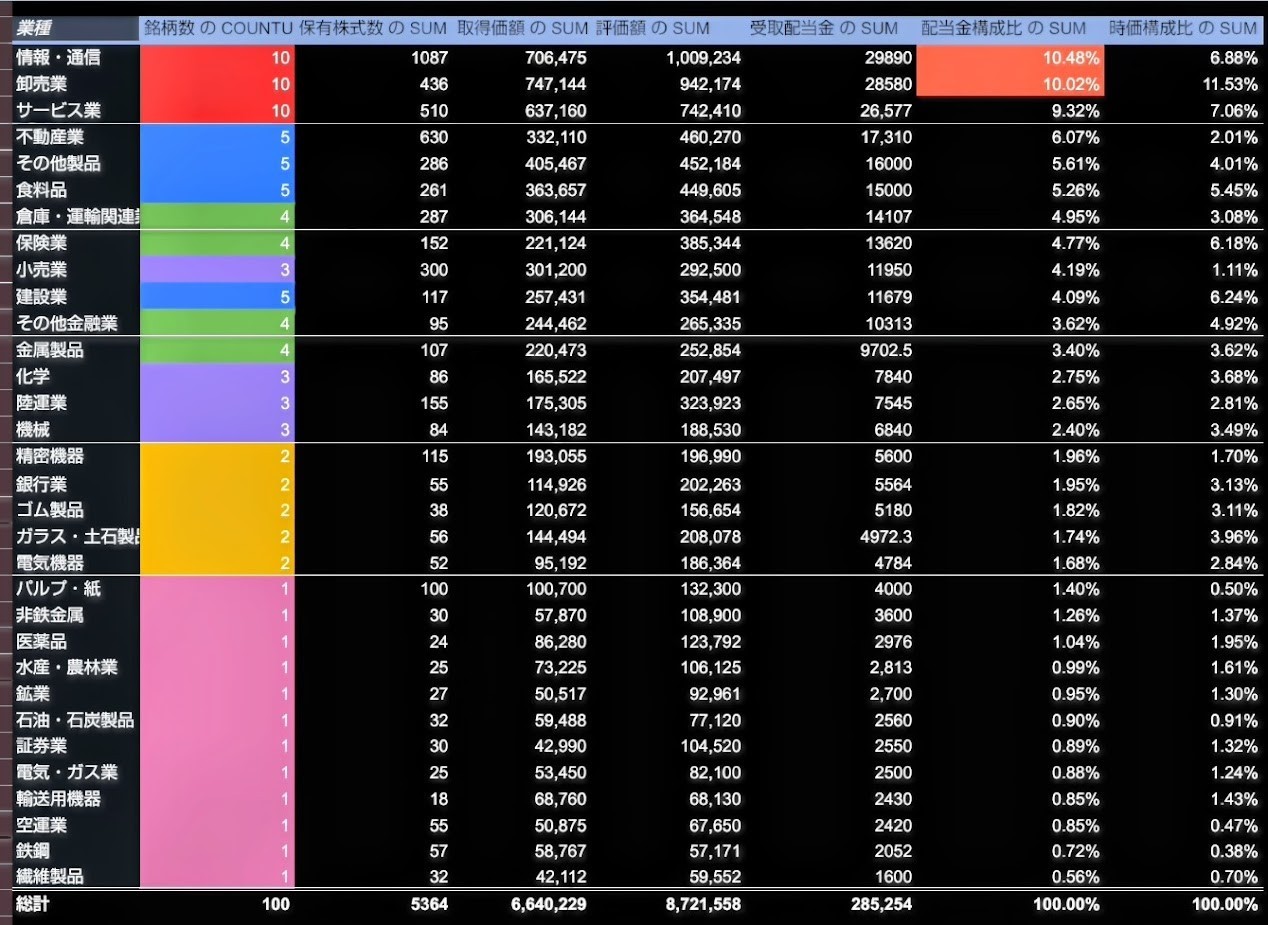The height and width of the screenshot is (925, 1268).
Task: Select the orange 10.48% highlighted cell
Action: click(1010, 58)
